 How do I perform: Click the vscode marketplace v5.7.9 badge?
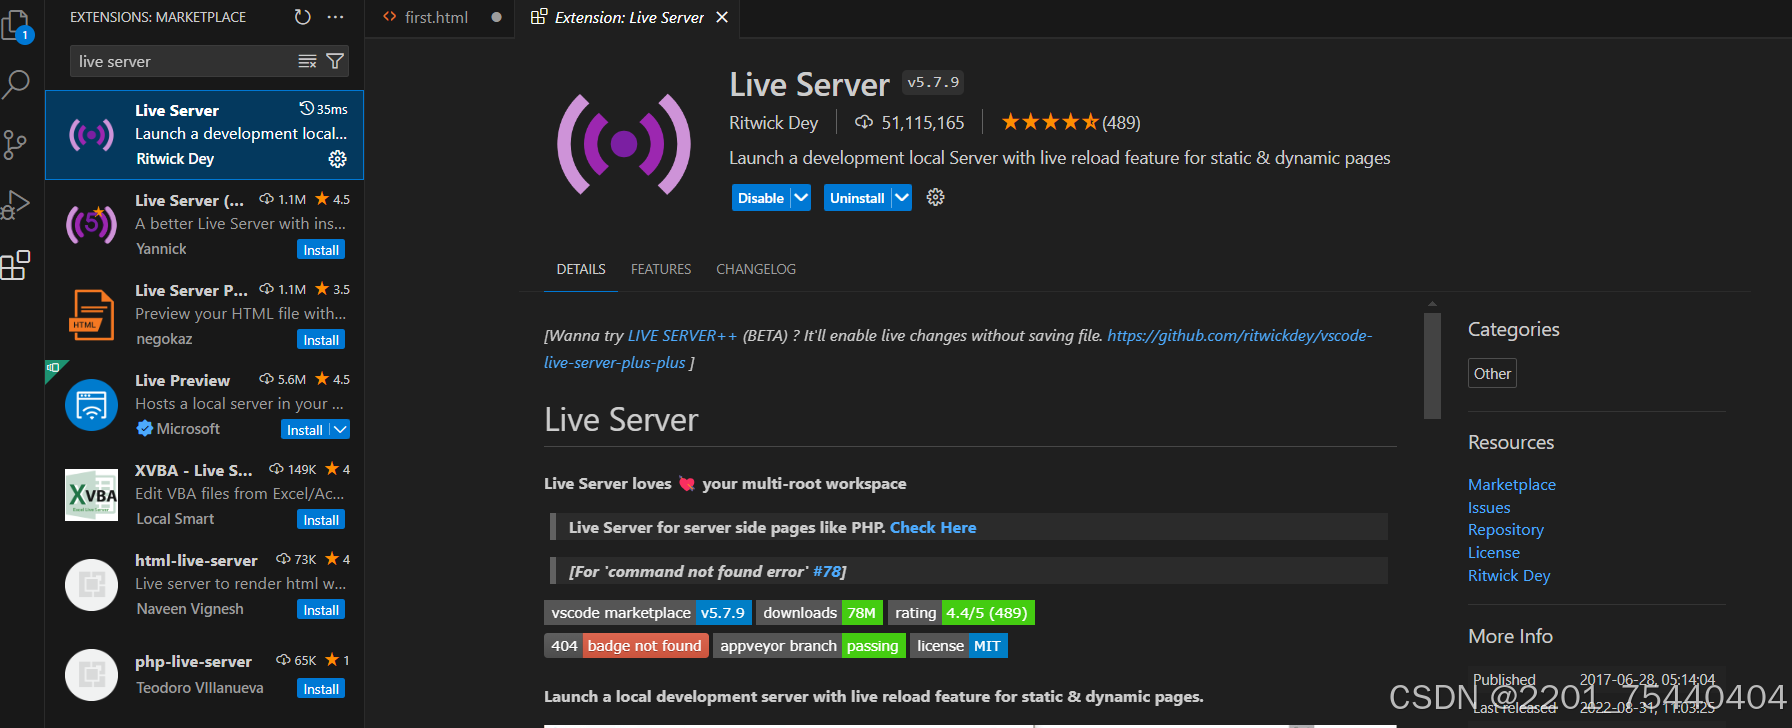pyautogui.click(x=647, y=612)
